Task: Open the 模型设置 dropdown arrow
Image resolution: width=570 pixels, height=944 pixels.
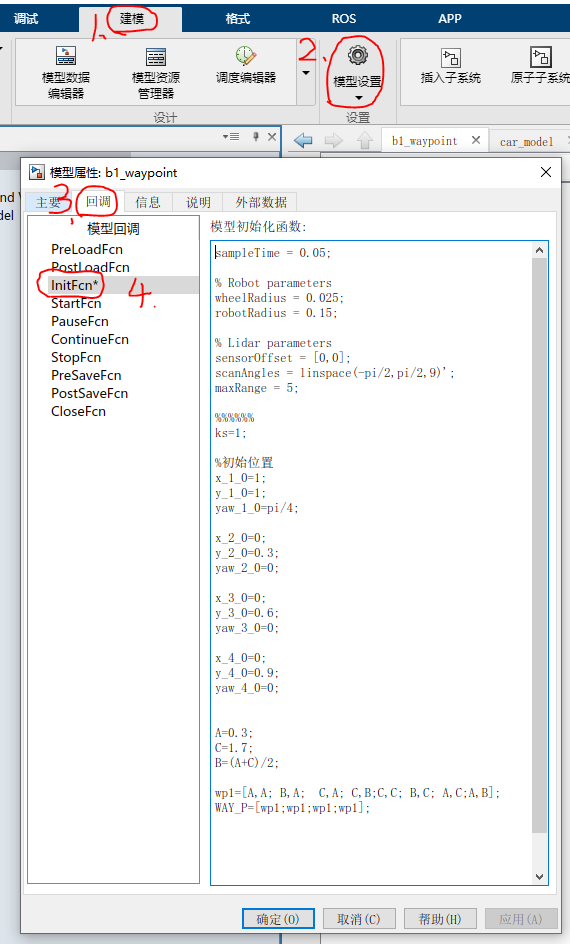Action: pos(359,98)
